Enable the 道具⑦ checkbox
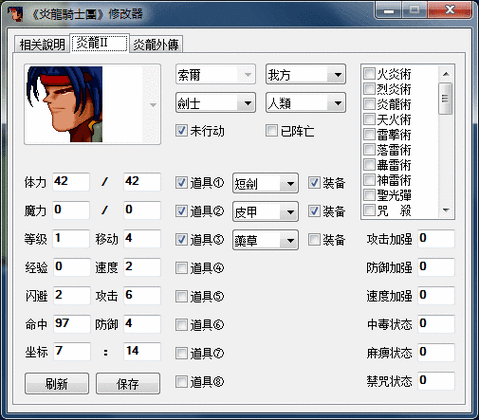The image size is (479, 420). click(182, 353)
